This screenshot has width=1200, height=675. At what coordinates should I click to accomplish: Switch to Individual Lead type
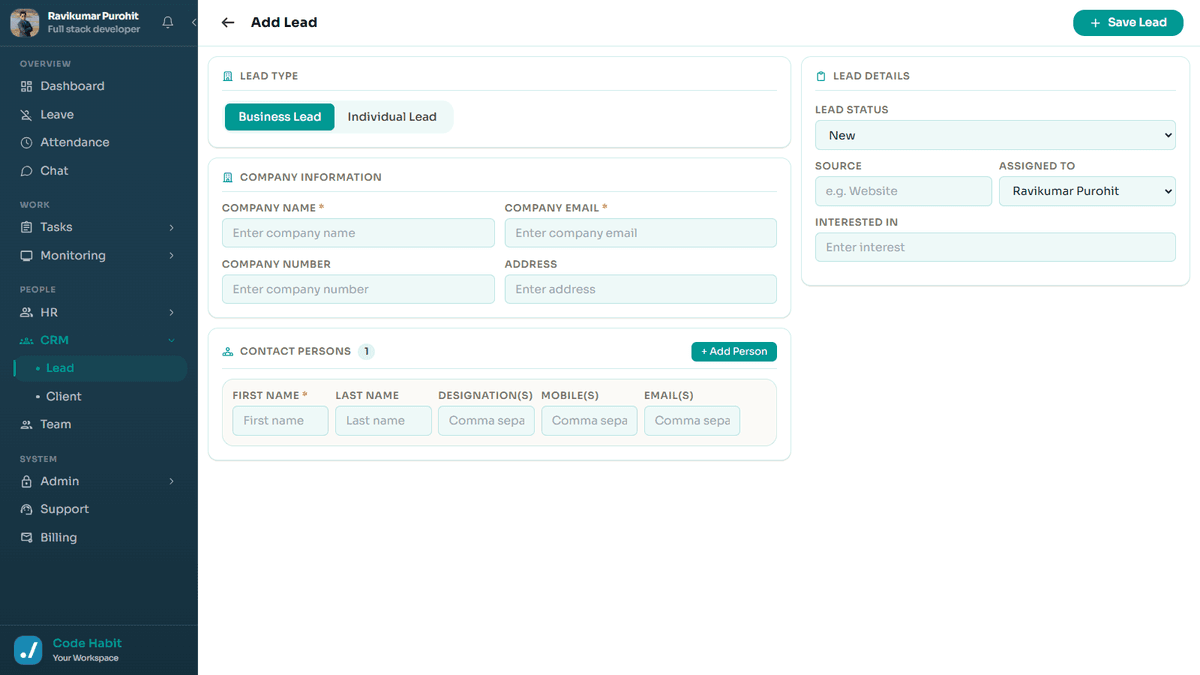point(392,117)
